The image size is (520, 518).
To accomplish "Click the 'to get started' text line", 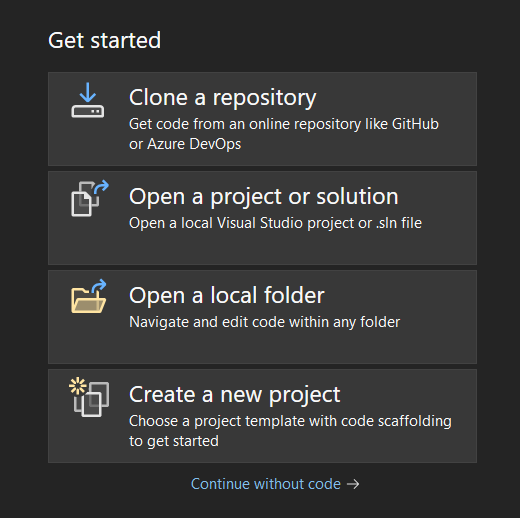I will tap(174, 441).
